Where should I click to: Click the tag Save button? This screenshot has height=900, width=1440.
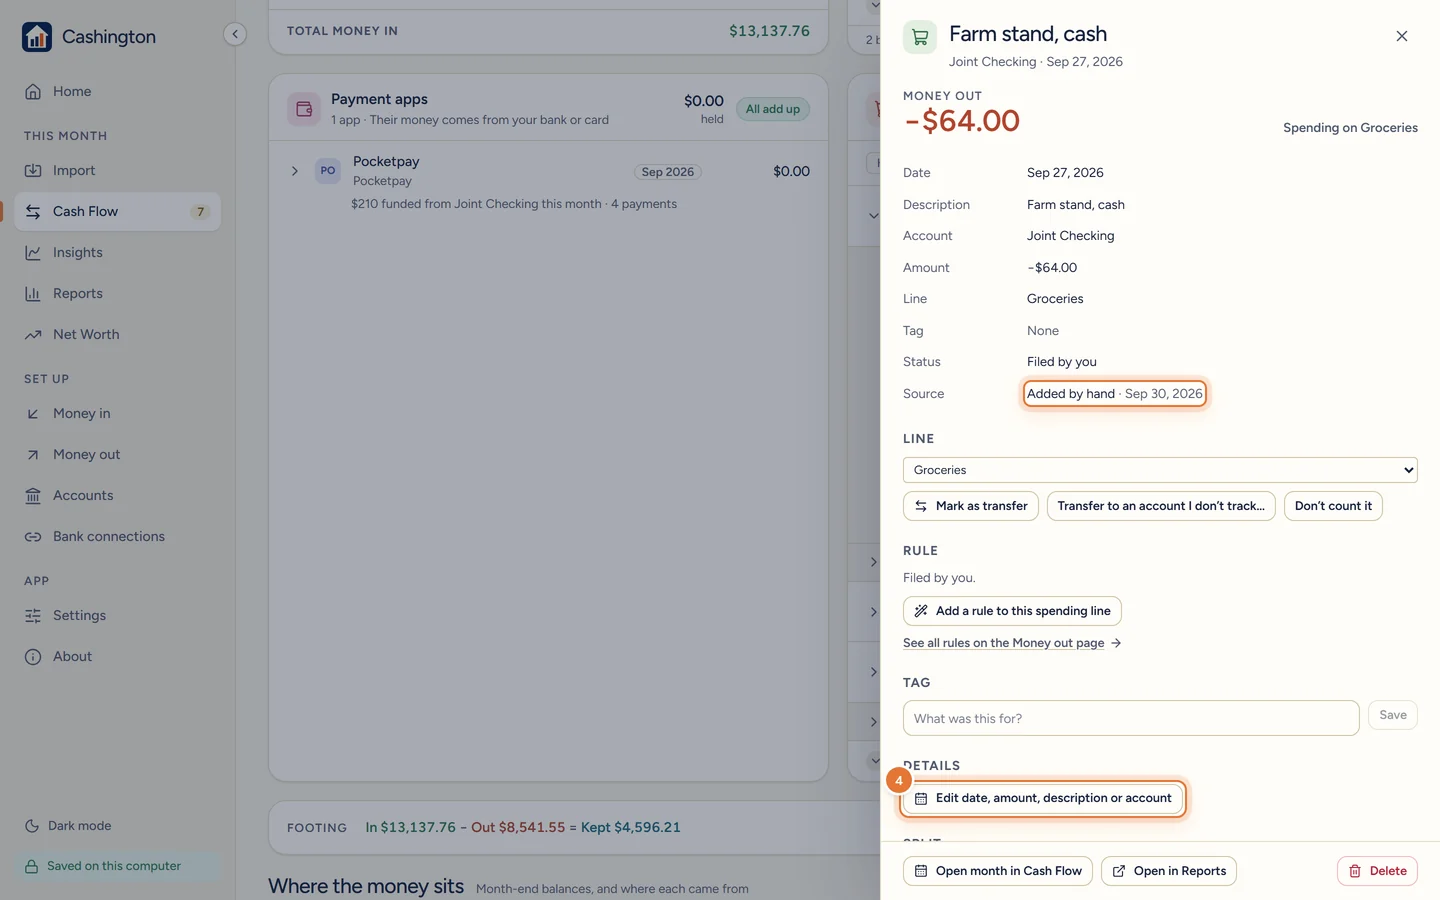(1393, 715)
